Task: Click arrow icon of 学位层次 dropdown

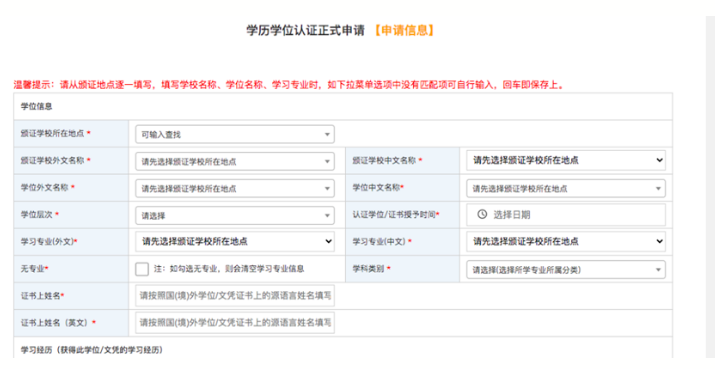Action: (327, 216)
